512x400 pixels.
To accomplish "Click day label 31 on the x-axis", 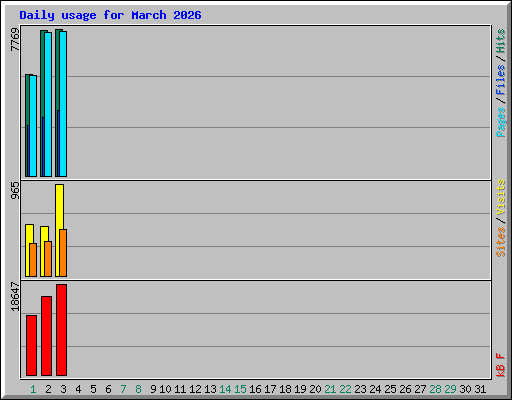I will tap(480, 389).
